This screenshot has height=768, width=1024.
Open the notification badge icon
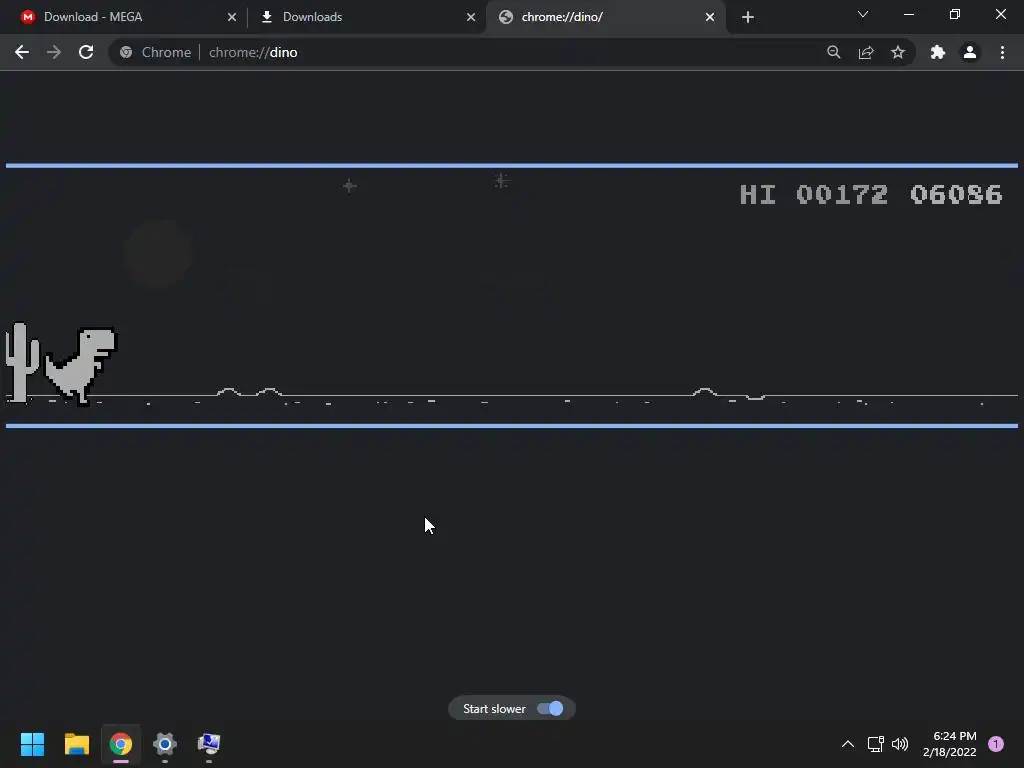coord(996,744)
